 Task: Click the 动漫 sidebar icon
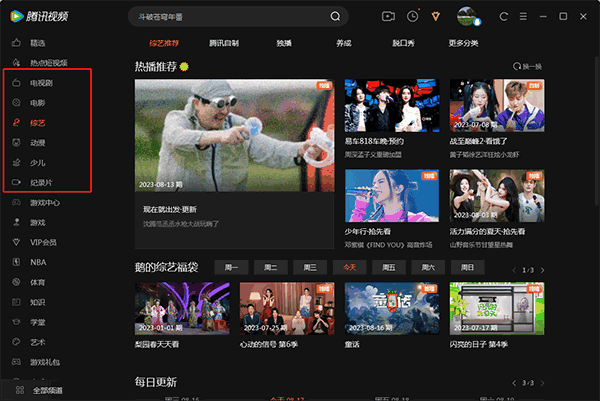[16, 142]
